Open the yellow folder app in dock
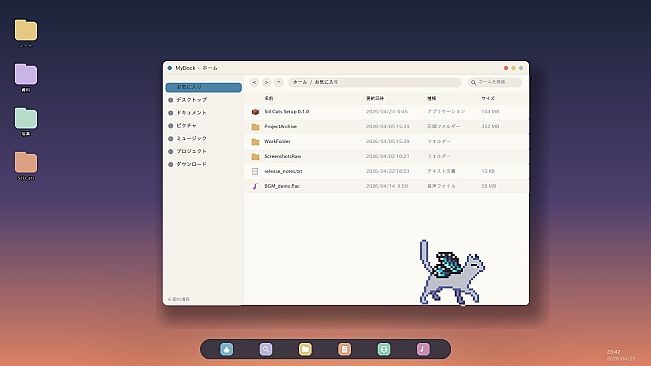The width and height of the screenshot is (651, 366). pyautogui.click(x=305, y=349)
